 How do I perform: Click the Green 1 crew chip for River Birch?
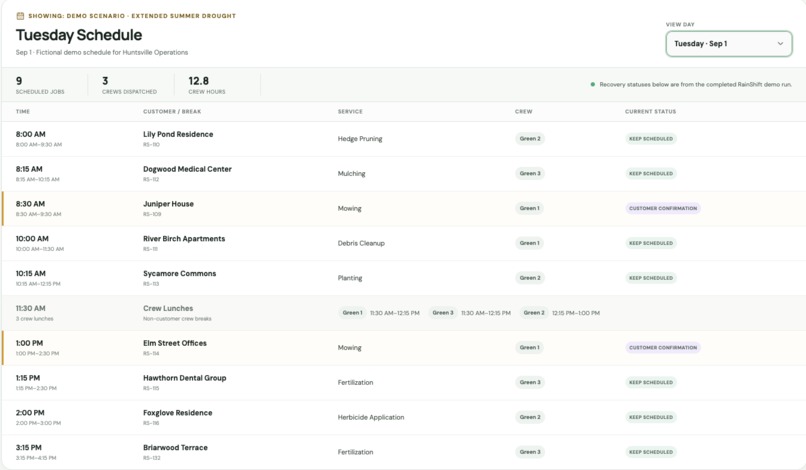pos(529,243)
